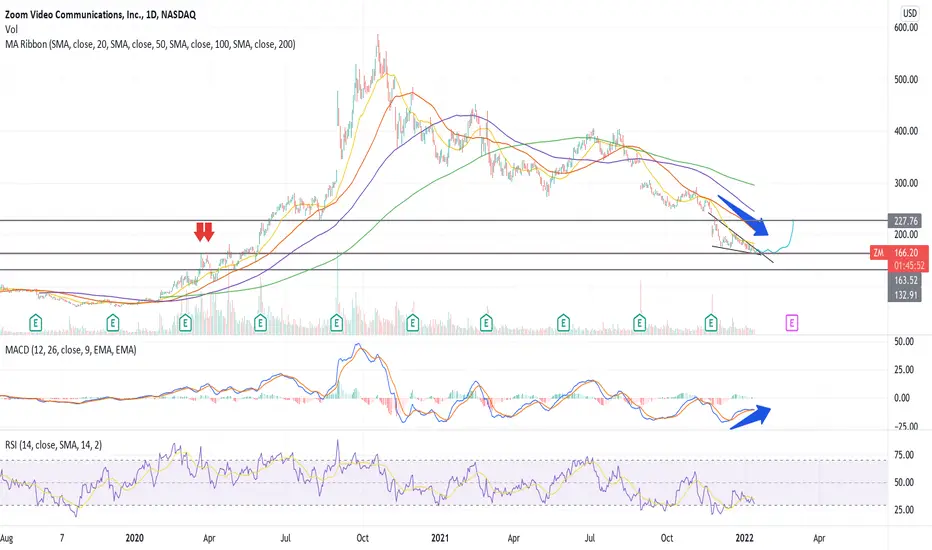Click the MACD (12, 26, close, 9) legend
This screenshot has height=550, width=932.
pyautogui.click(x=70, y=350)
